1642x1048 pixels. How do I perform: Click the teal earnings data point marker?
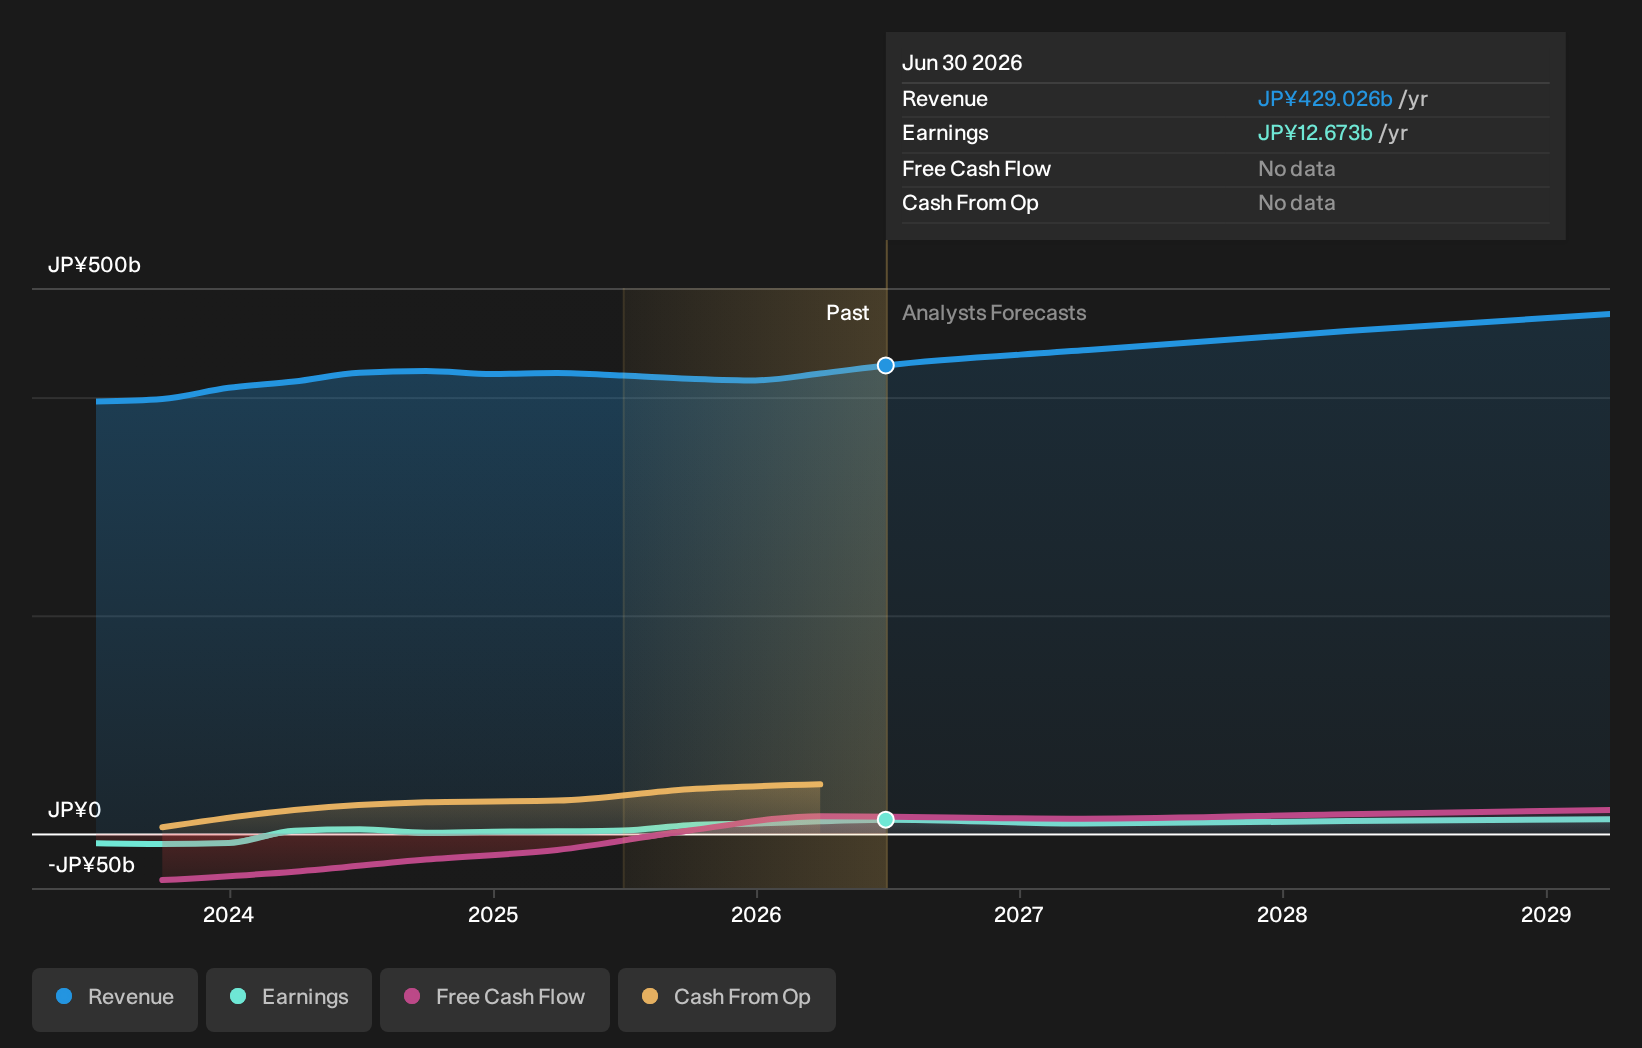pos(886,820)
